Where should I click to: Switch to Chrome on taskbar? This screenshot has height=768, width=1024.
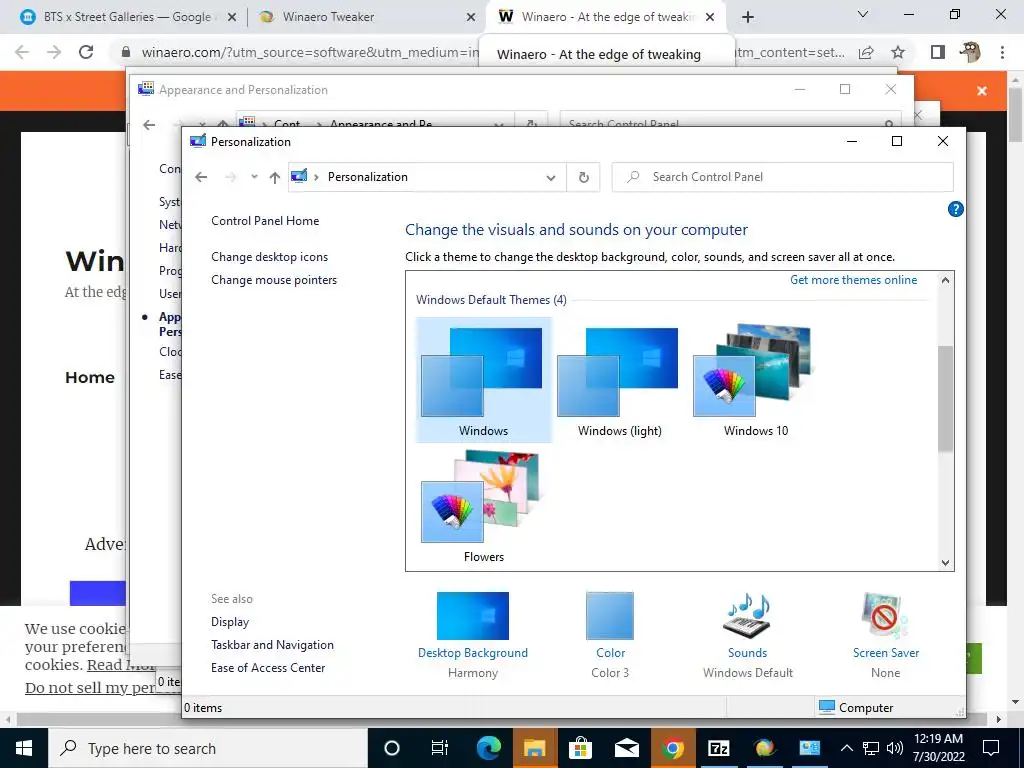[x=672, y=748]
